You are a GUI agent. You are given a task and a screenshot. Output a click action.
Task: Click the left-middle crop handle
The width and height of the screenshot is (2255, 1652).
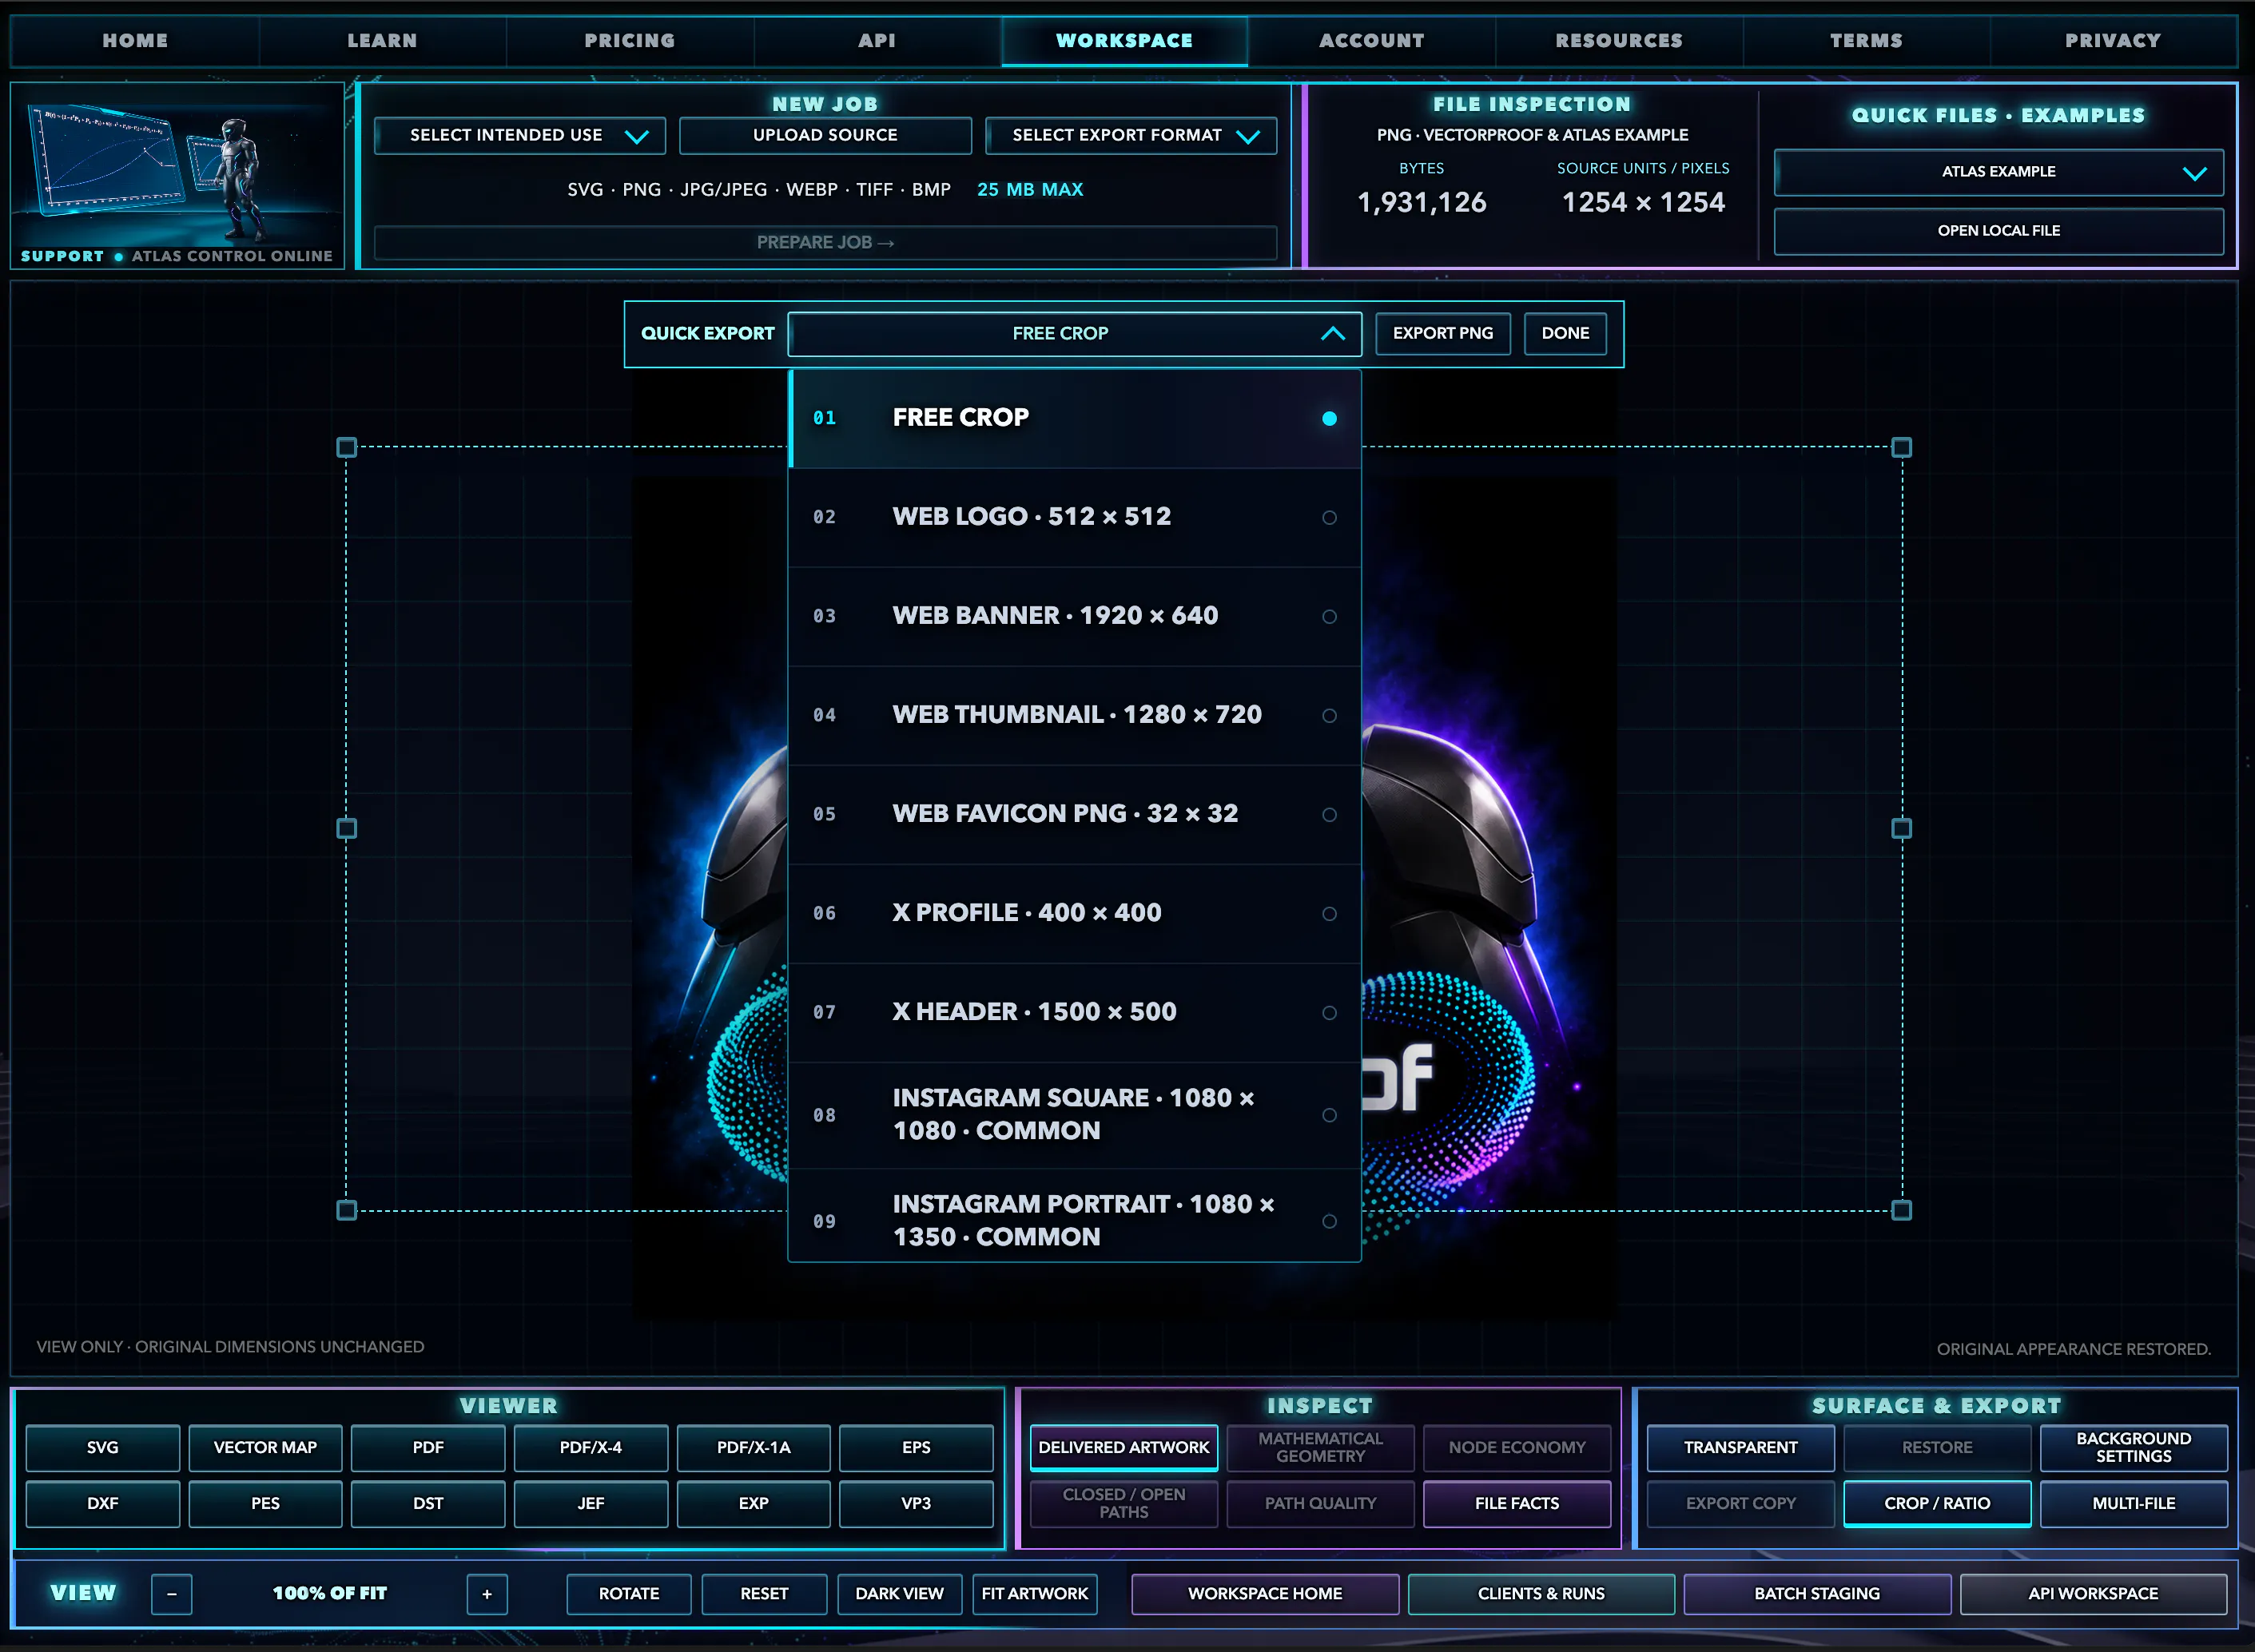(x=347, y=828)
